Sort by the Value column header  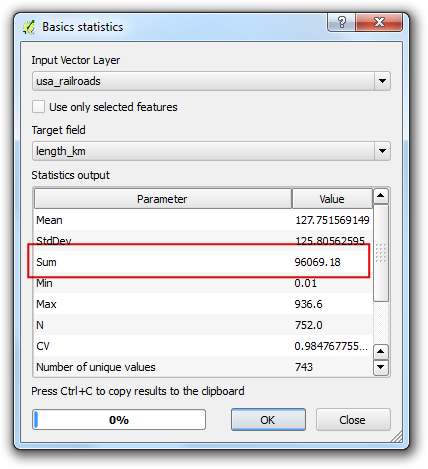(x=332, y=199)
